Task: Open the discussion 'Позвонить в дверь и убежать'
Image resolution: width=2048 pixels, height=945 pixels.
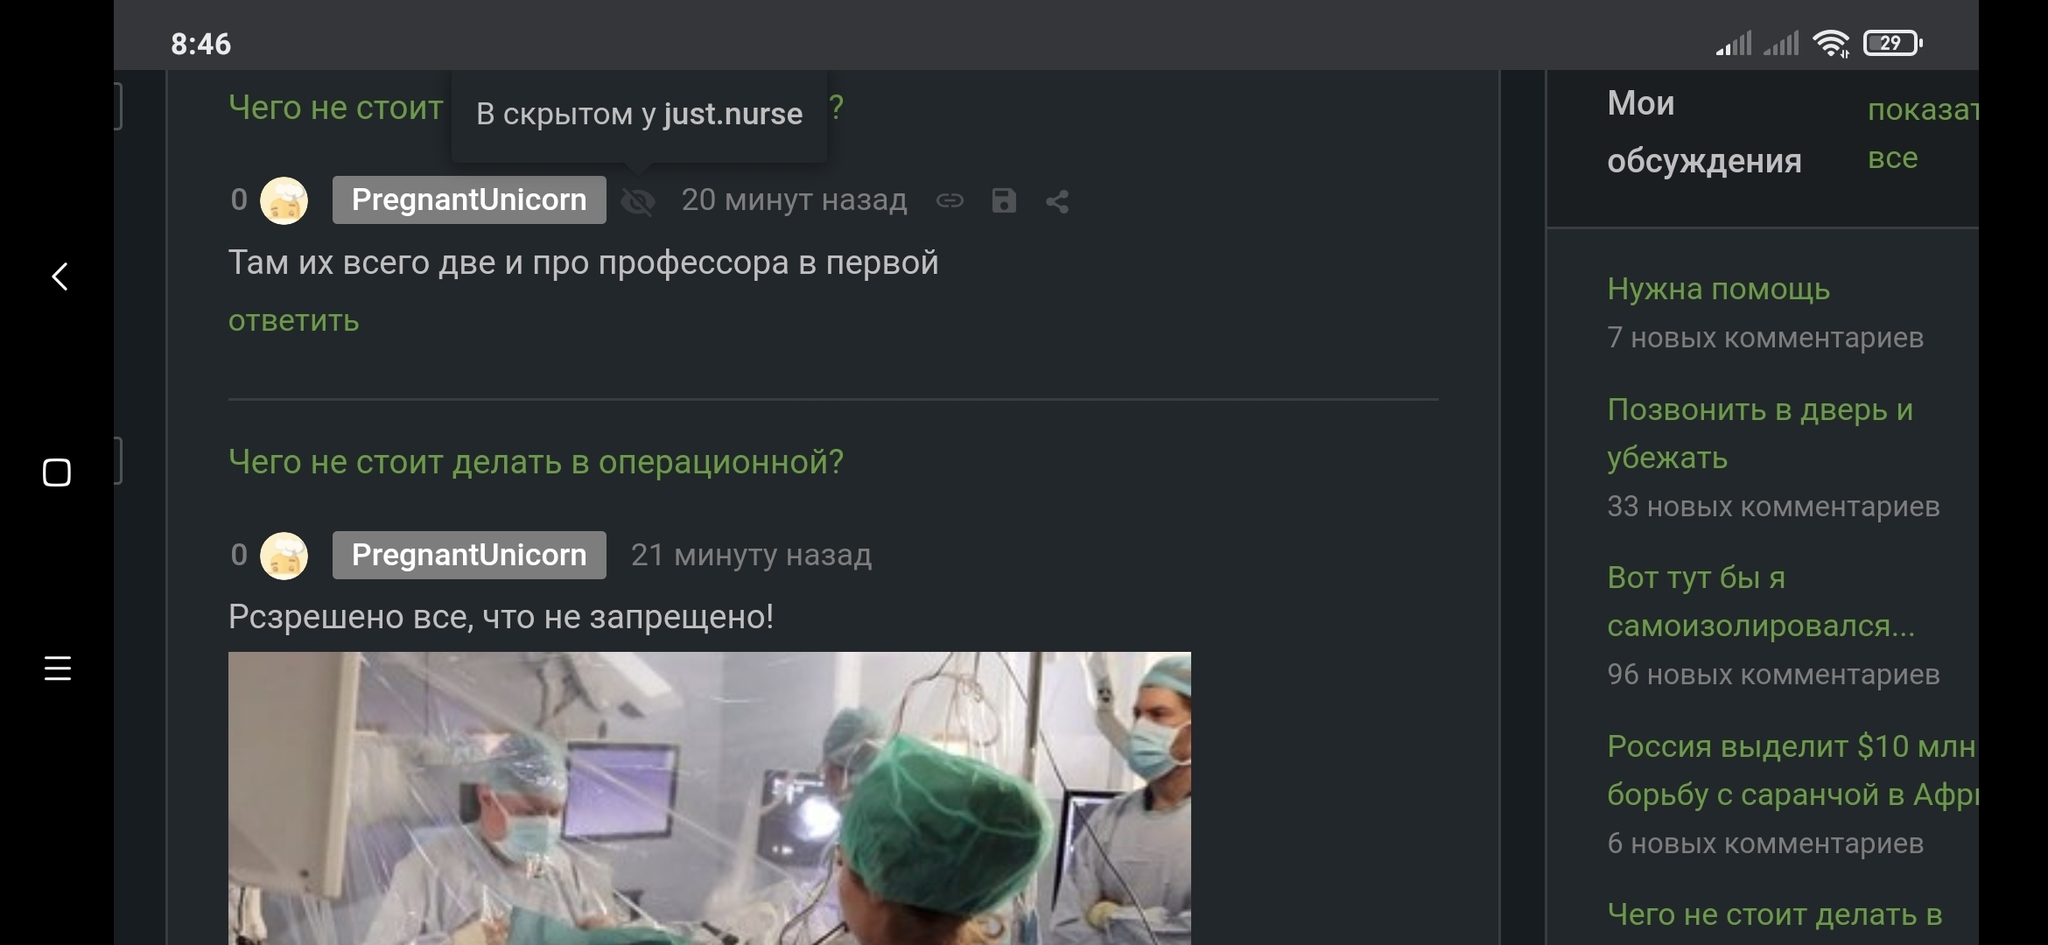Action: coord(1760,433)
